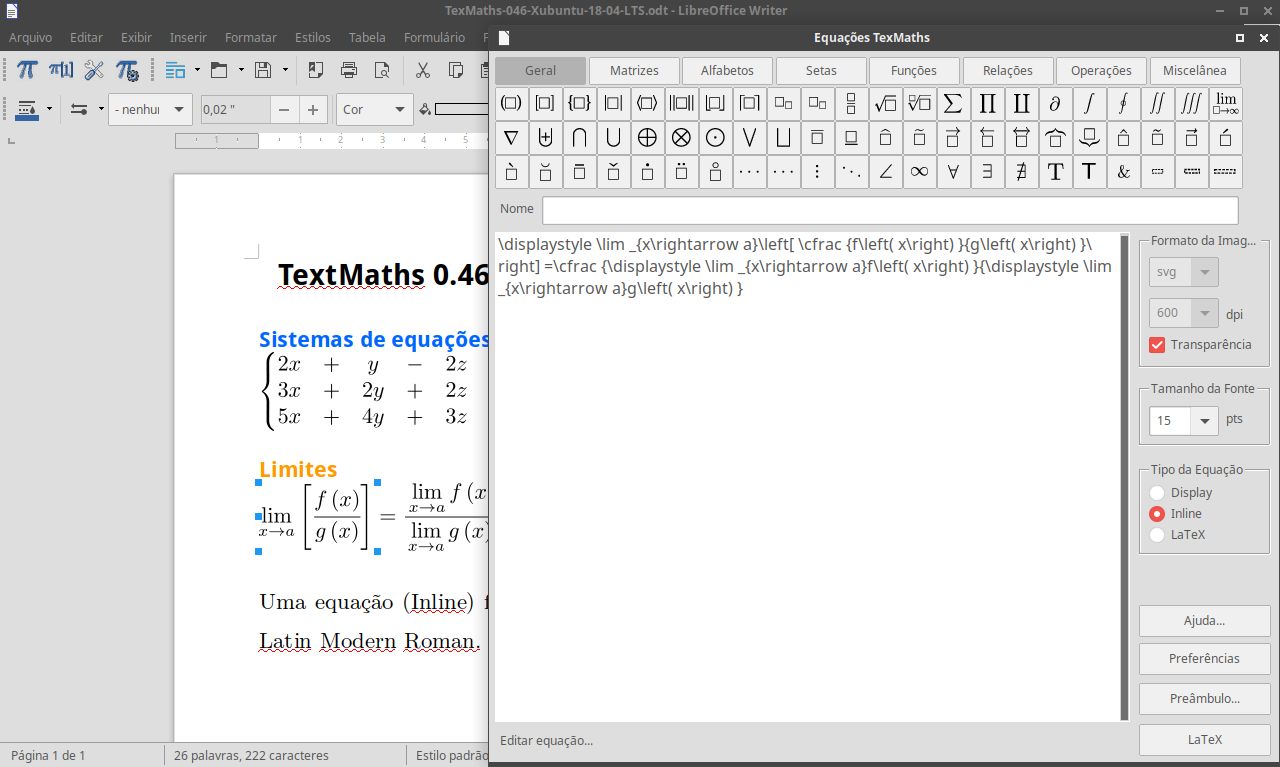Insert the limit 'lim' symbol
Image resolution: width=1280 pixels, height=767 pixels.
1226,103
